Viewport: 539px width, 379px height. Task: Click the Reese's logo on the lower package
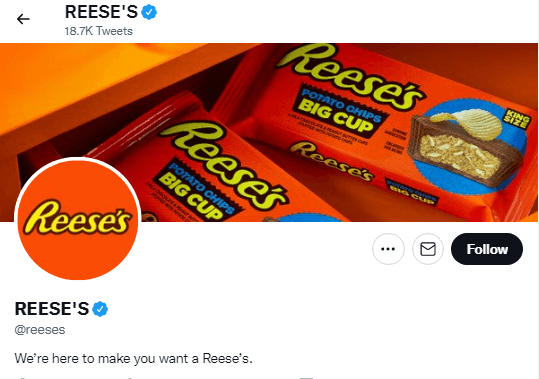[x=223, y=165]
